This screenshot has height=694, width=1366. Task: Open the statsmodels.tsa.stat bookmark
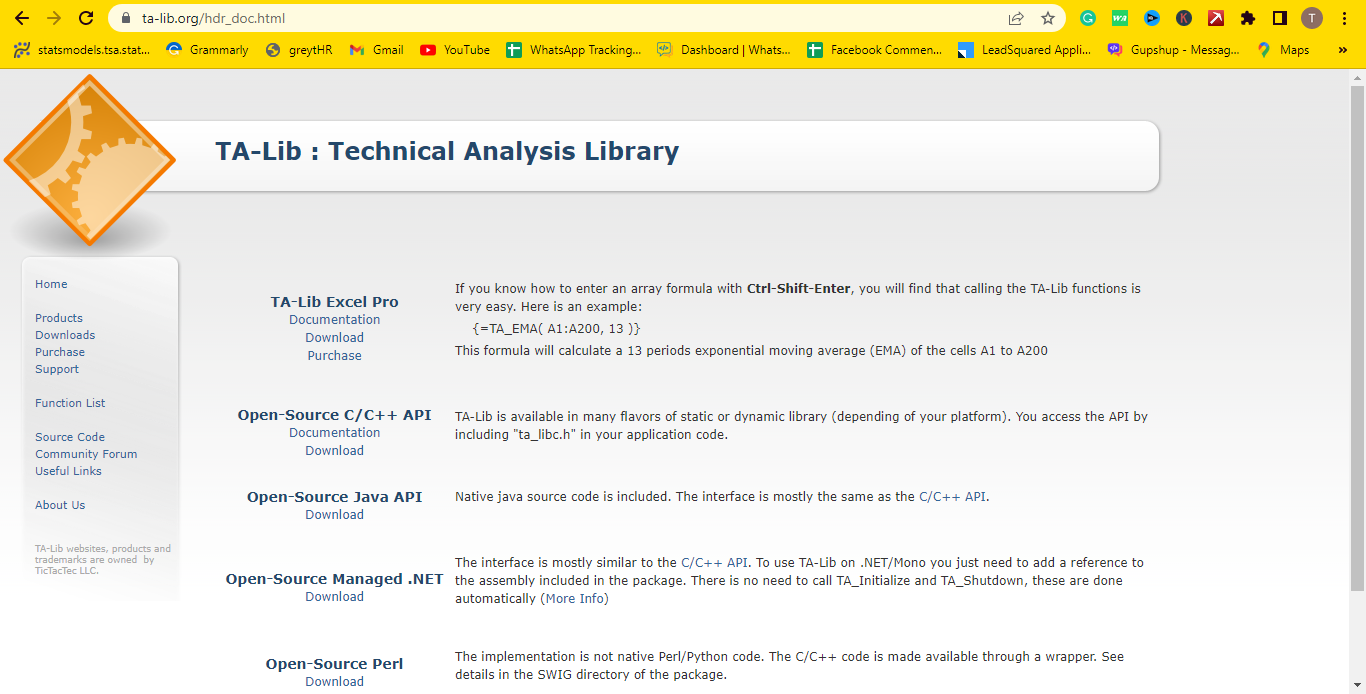pos(82,50)
